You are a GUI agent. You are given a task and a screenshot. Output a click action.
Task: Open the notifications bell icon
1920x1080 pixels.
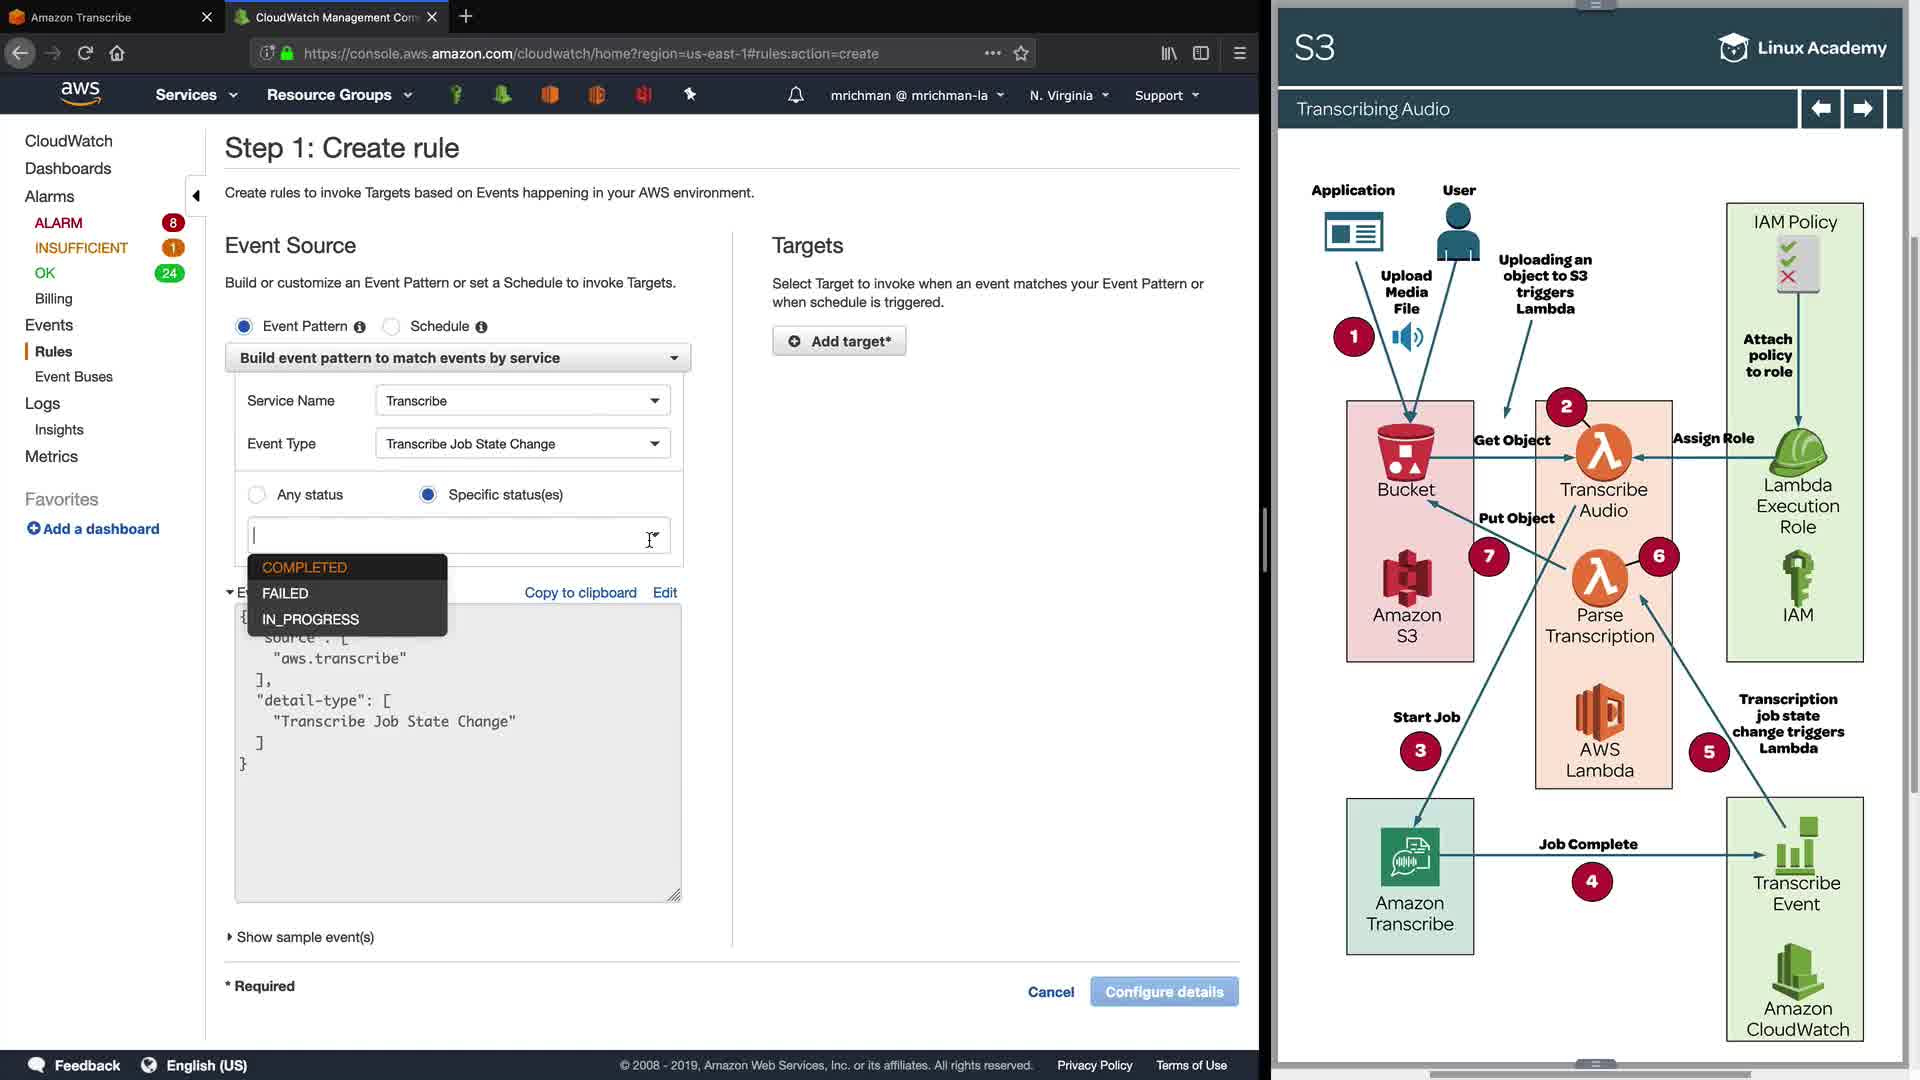(796, 95)
